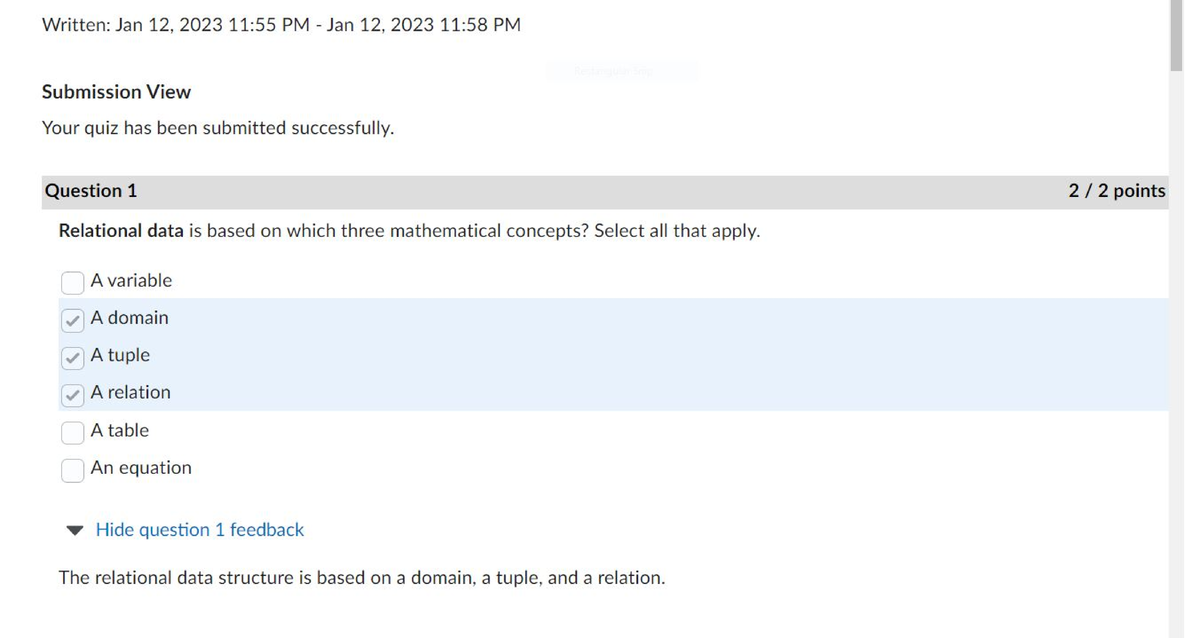The height and width of the screenshot is (638, 1200).
Task: Uncheck the 'A tuple' checkbox
Action: coord(73,357)
